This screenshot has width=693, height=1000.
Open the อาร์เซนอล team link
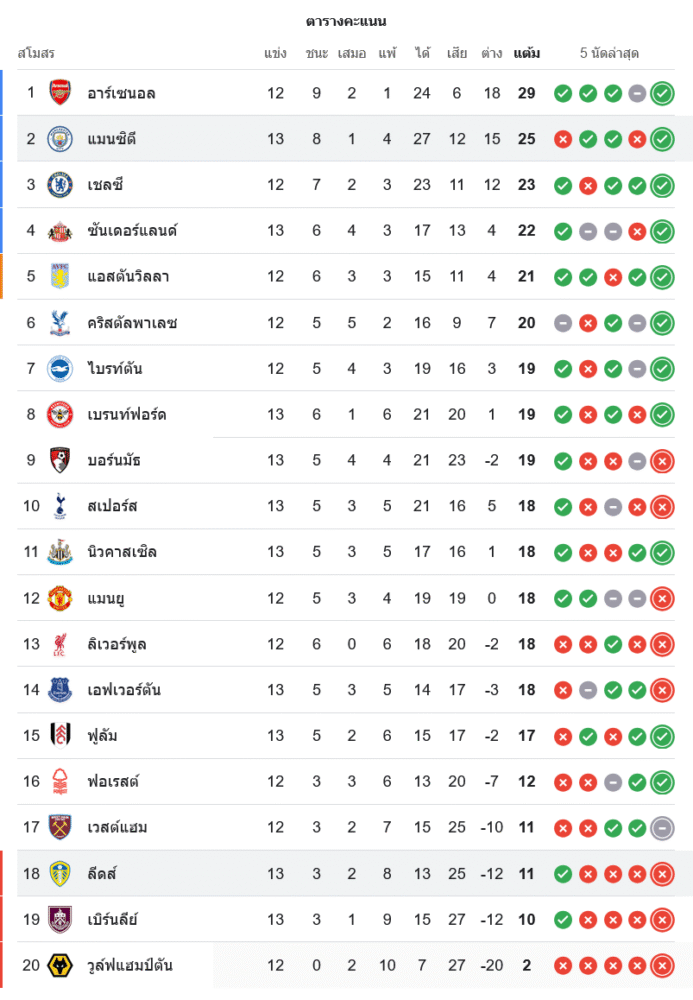pos(121,93)
